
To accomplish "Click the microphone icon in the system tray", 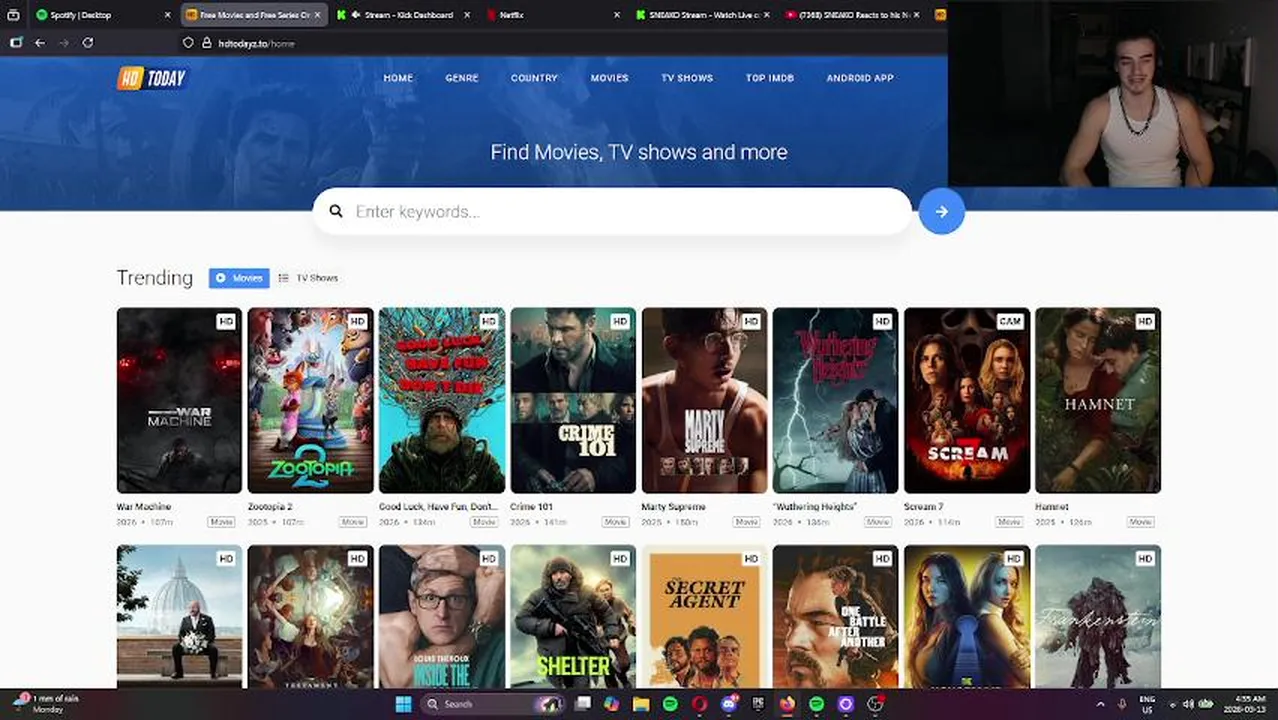I will [x=1122, y=704].
